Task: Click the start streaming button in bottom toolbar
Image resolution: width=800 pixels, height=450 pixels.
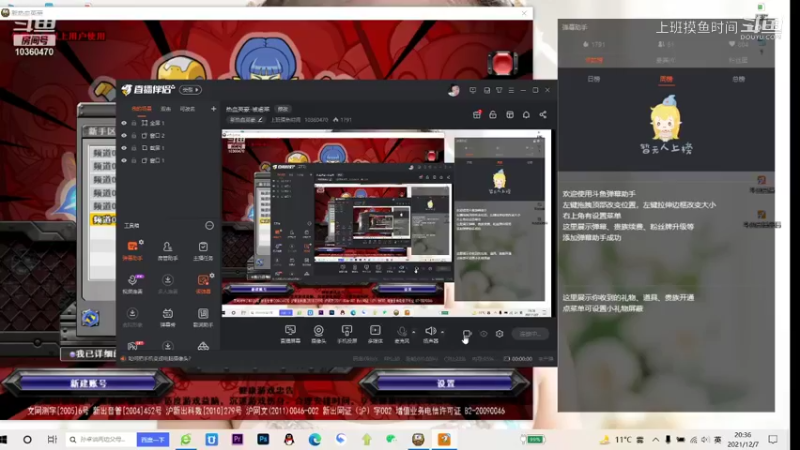Action: [530, 334]
